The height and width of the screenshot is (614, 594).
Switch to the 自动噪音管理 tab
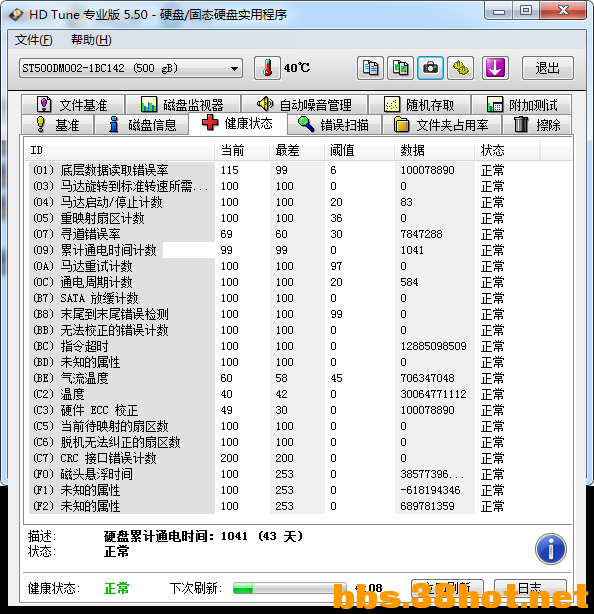tap(305, 105)
